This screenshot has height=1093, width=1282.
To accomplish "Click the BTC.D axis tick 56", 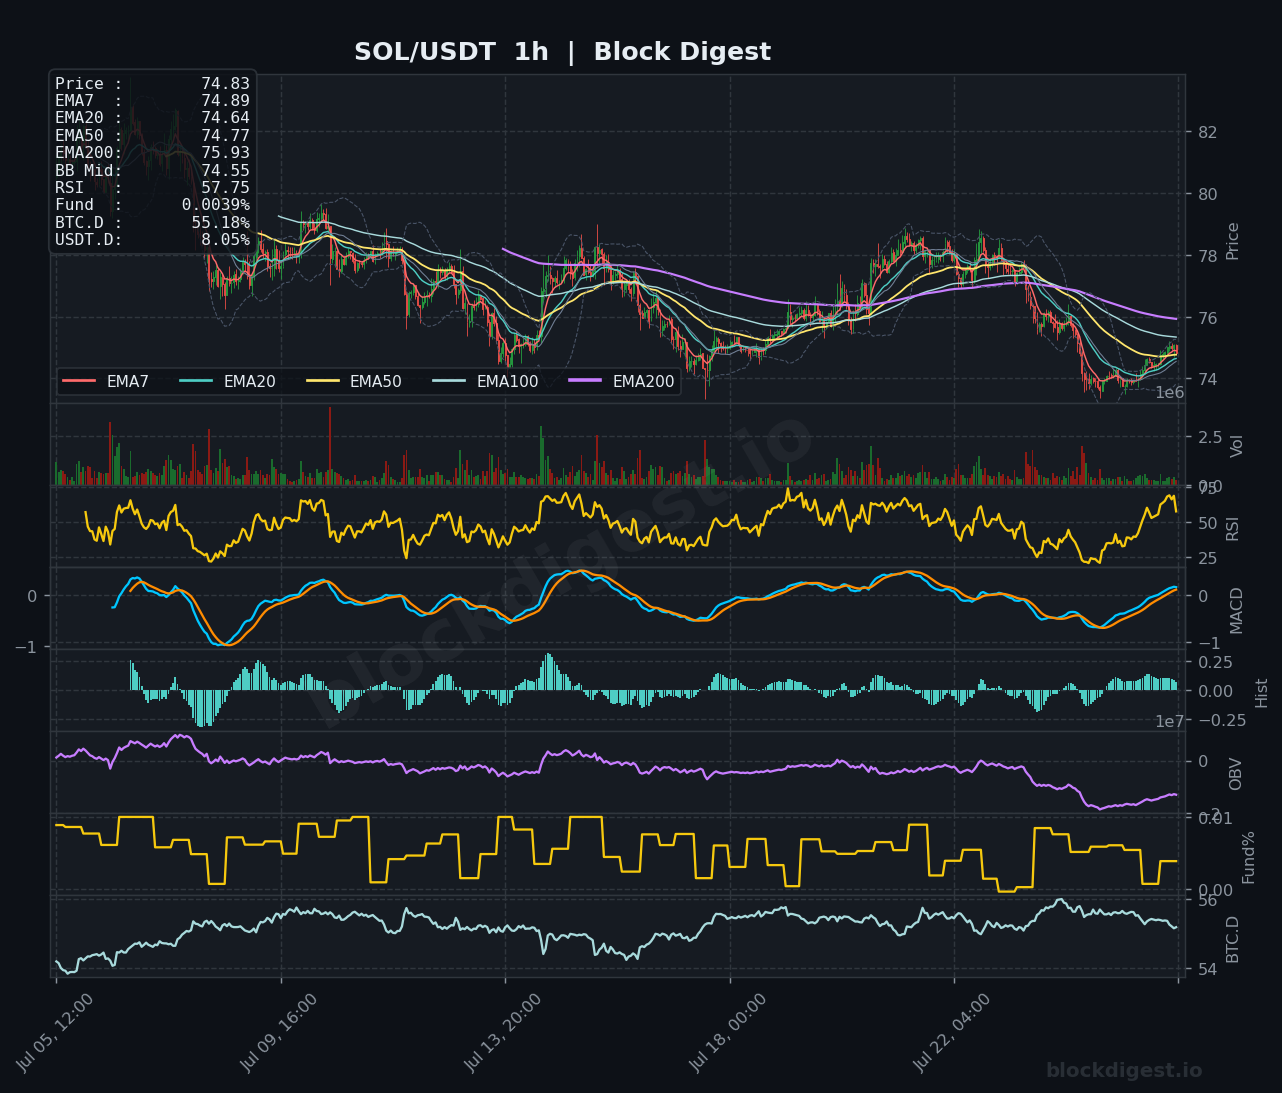I will point(1208,901).
